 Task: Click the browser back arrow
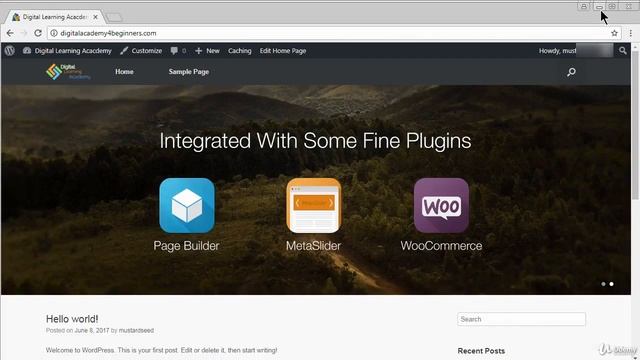(10, 33)
